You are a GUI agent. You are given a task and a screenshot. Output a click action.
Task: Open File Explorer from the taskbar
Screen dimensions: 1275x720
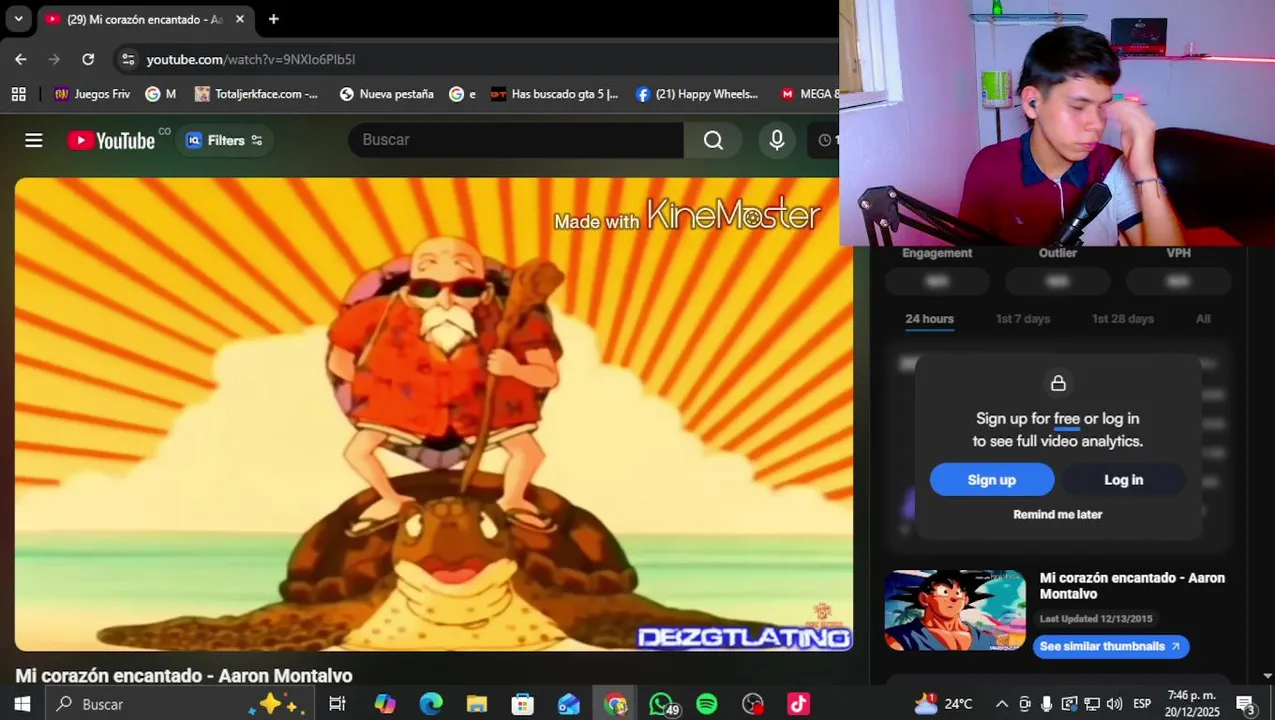[x=477, y=704]
